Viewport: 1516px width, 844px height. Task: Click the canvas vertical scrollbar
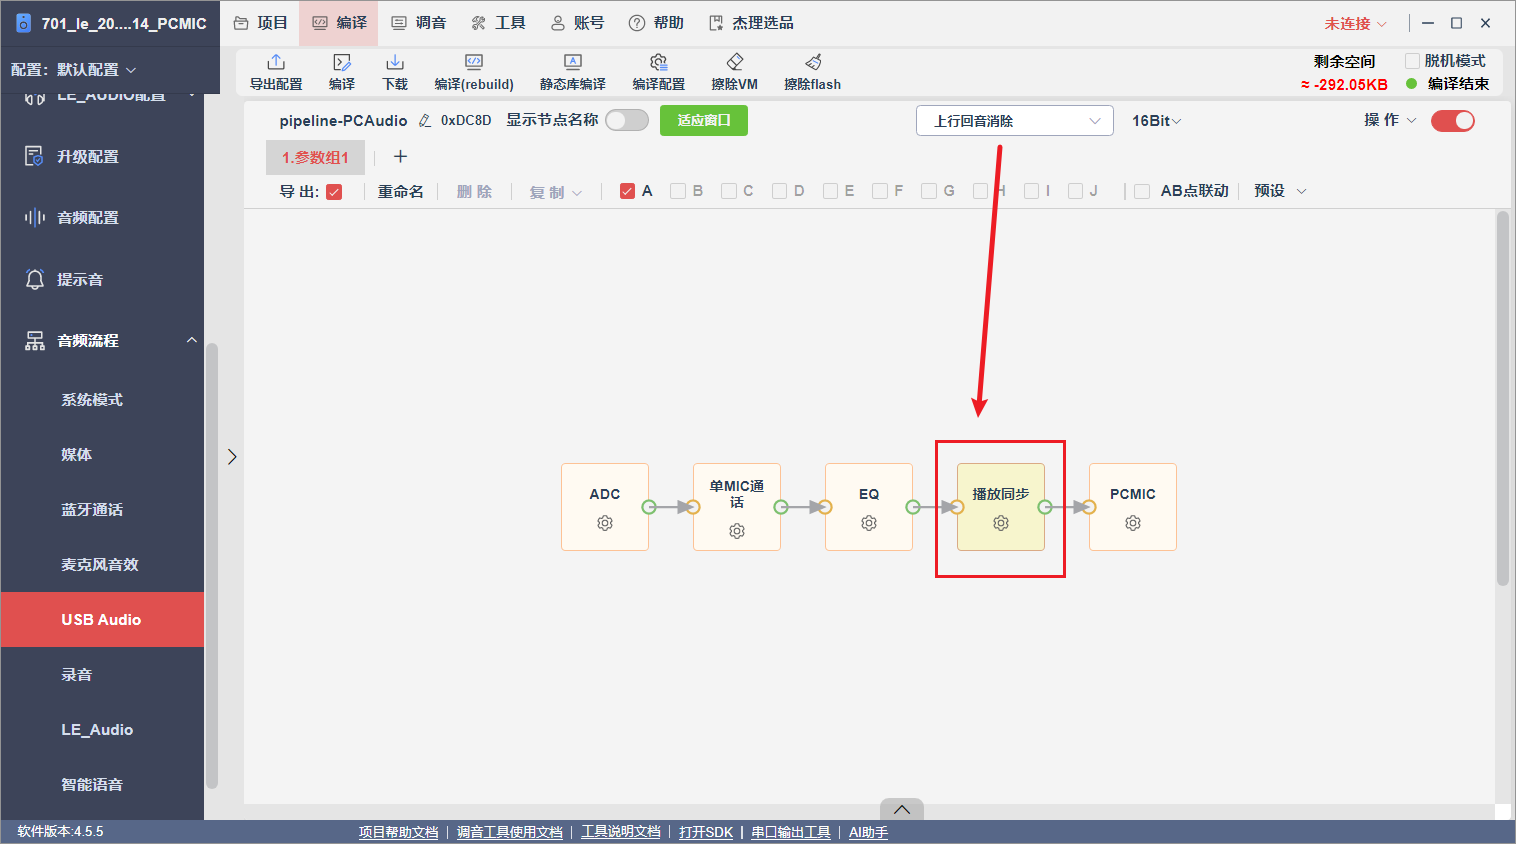point(1502,398)
